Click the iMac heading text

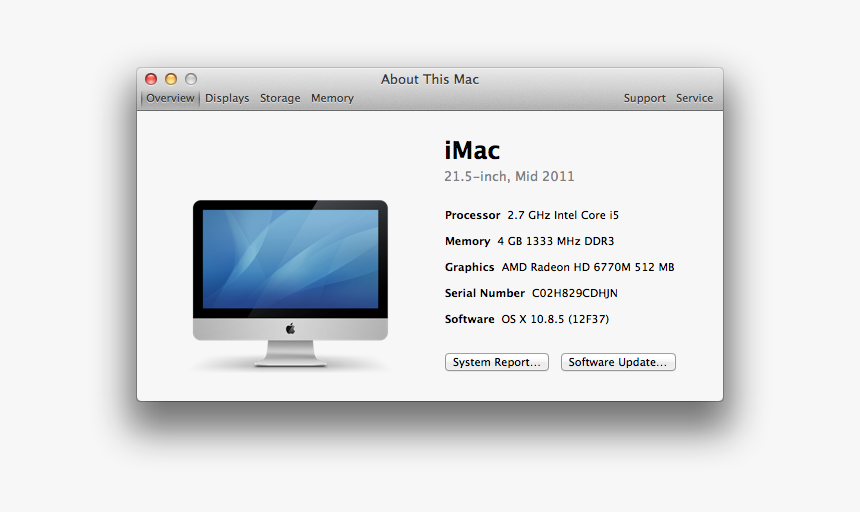click(x=472, y=150)
